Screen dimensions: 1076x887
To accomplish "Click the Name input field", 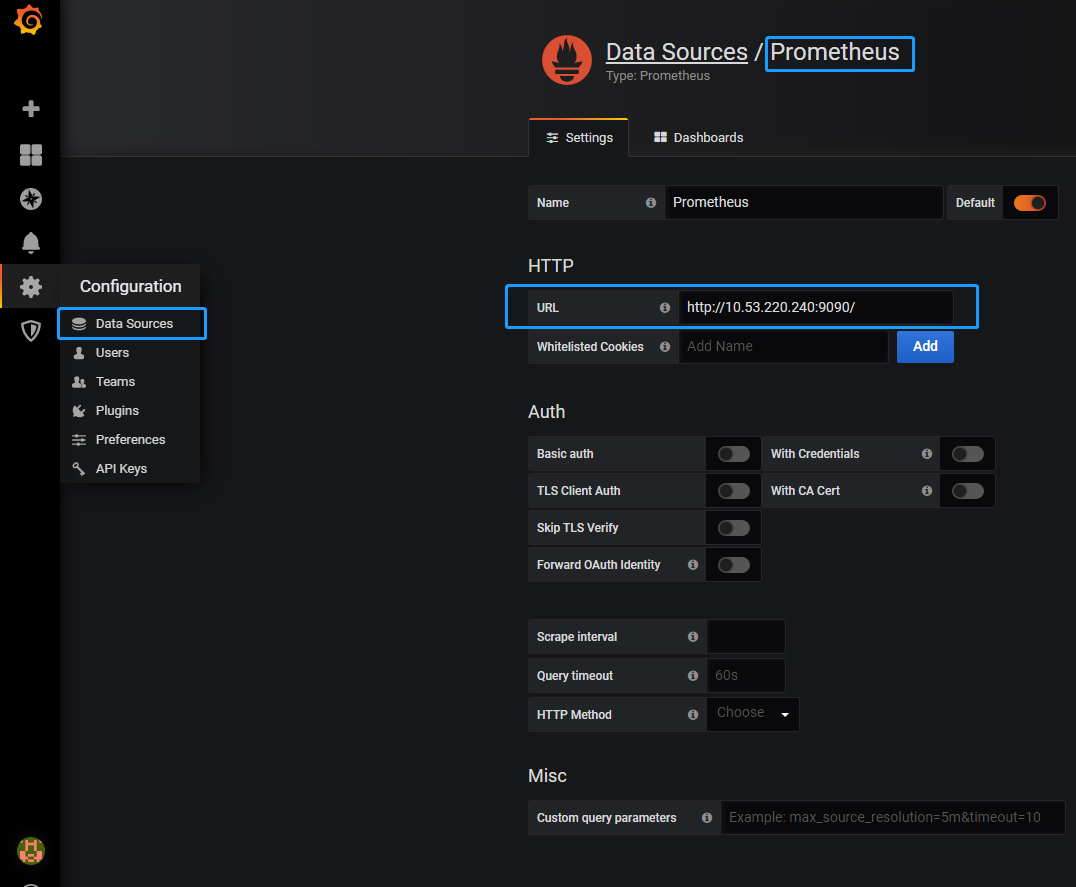I will coord(804,202).
